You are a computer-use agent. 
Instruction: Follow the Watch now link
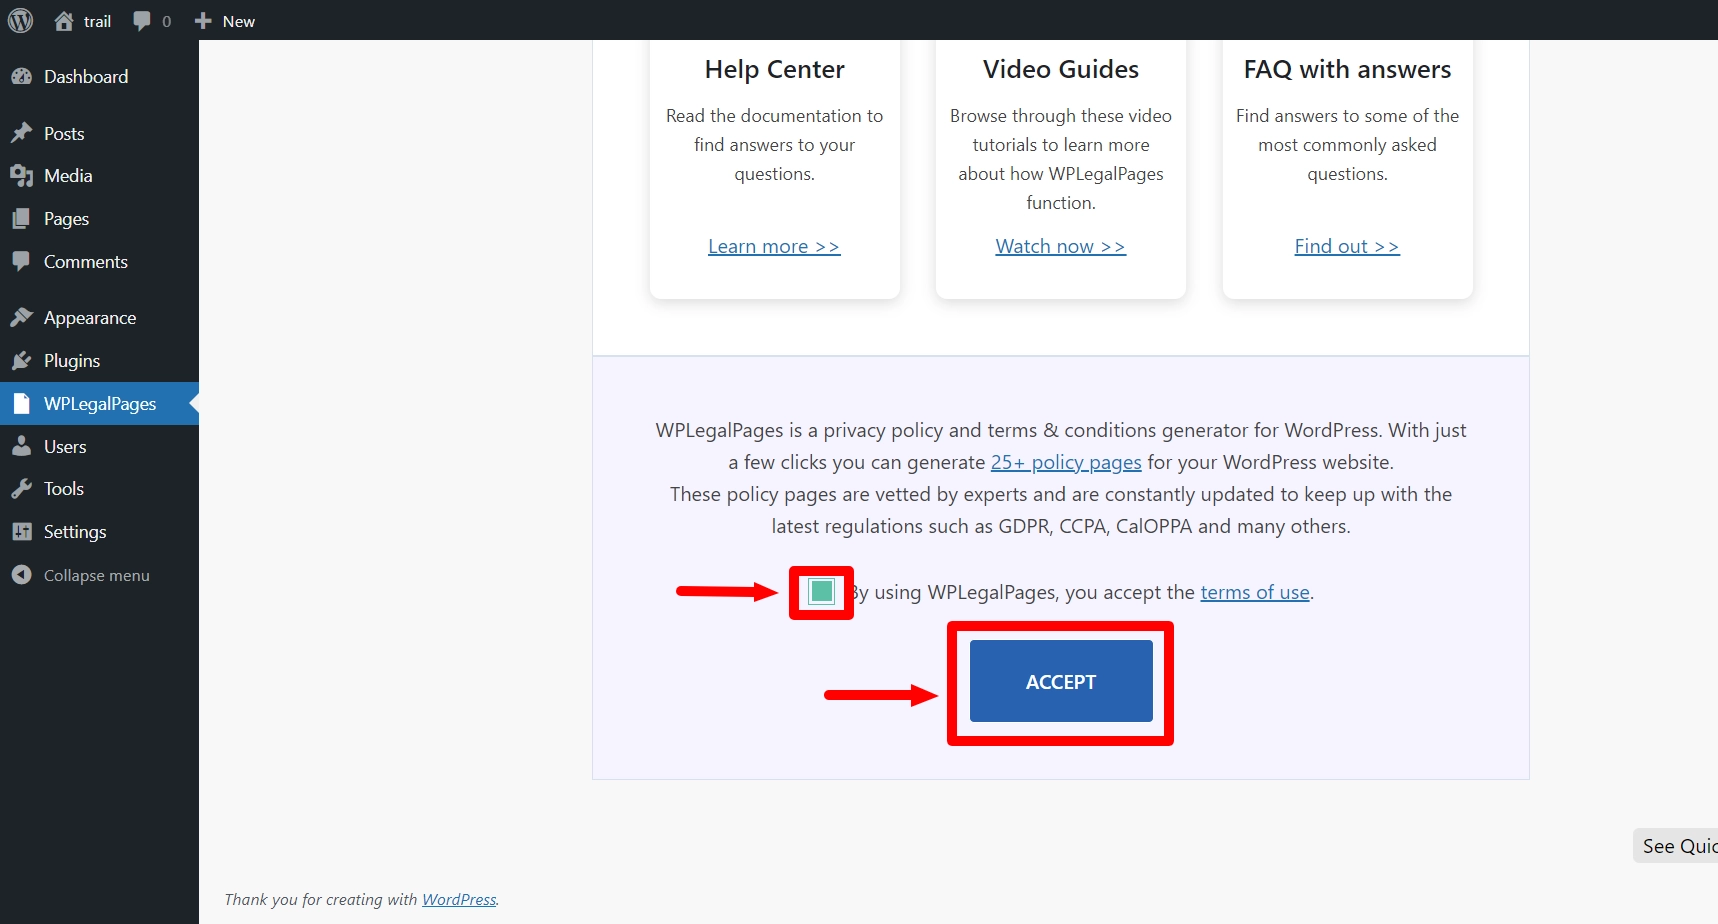pos(1060,247)
